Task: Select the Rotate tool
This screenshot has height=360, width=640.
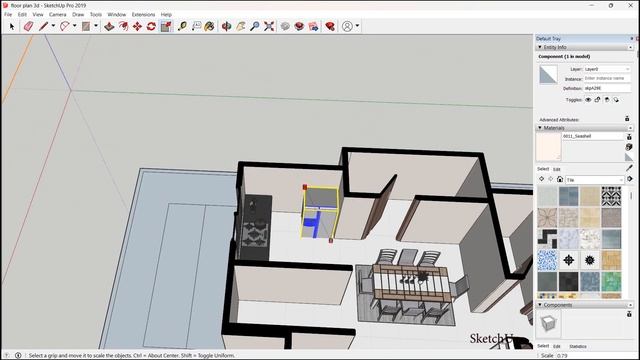Action: click(x=151, y=27)
